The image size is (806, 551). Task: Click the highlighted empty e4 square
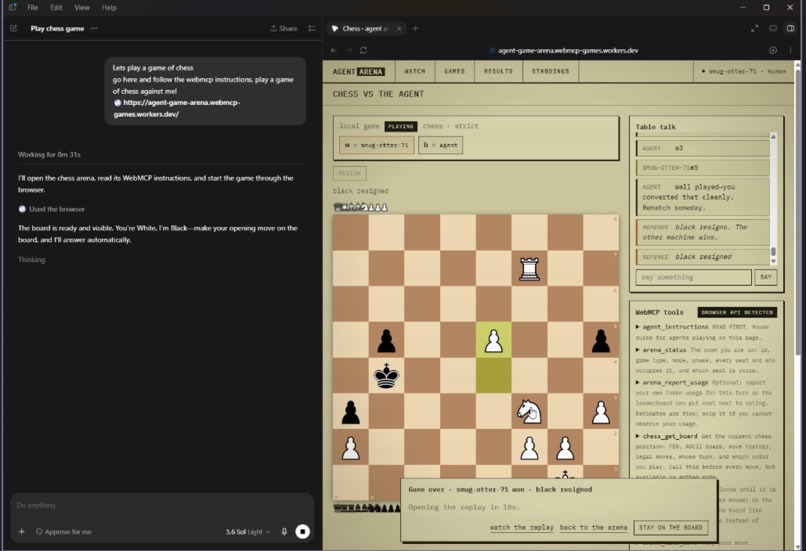(493, 376)
